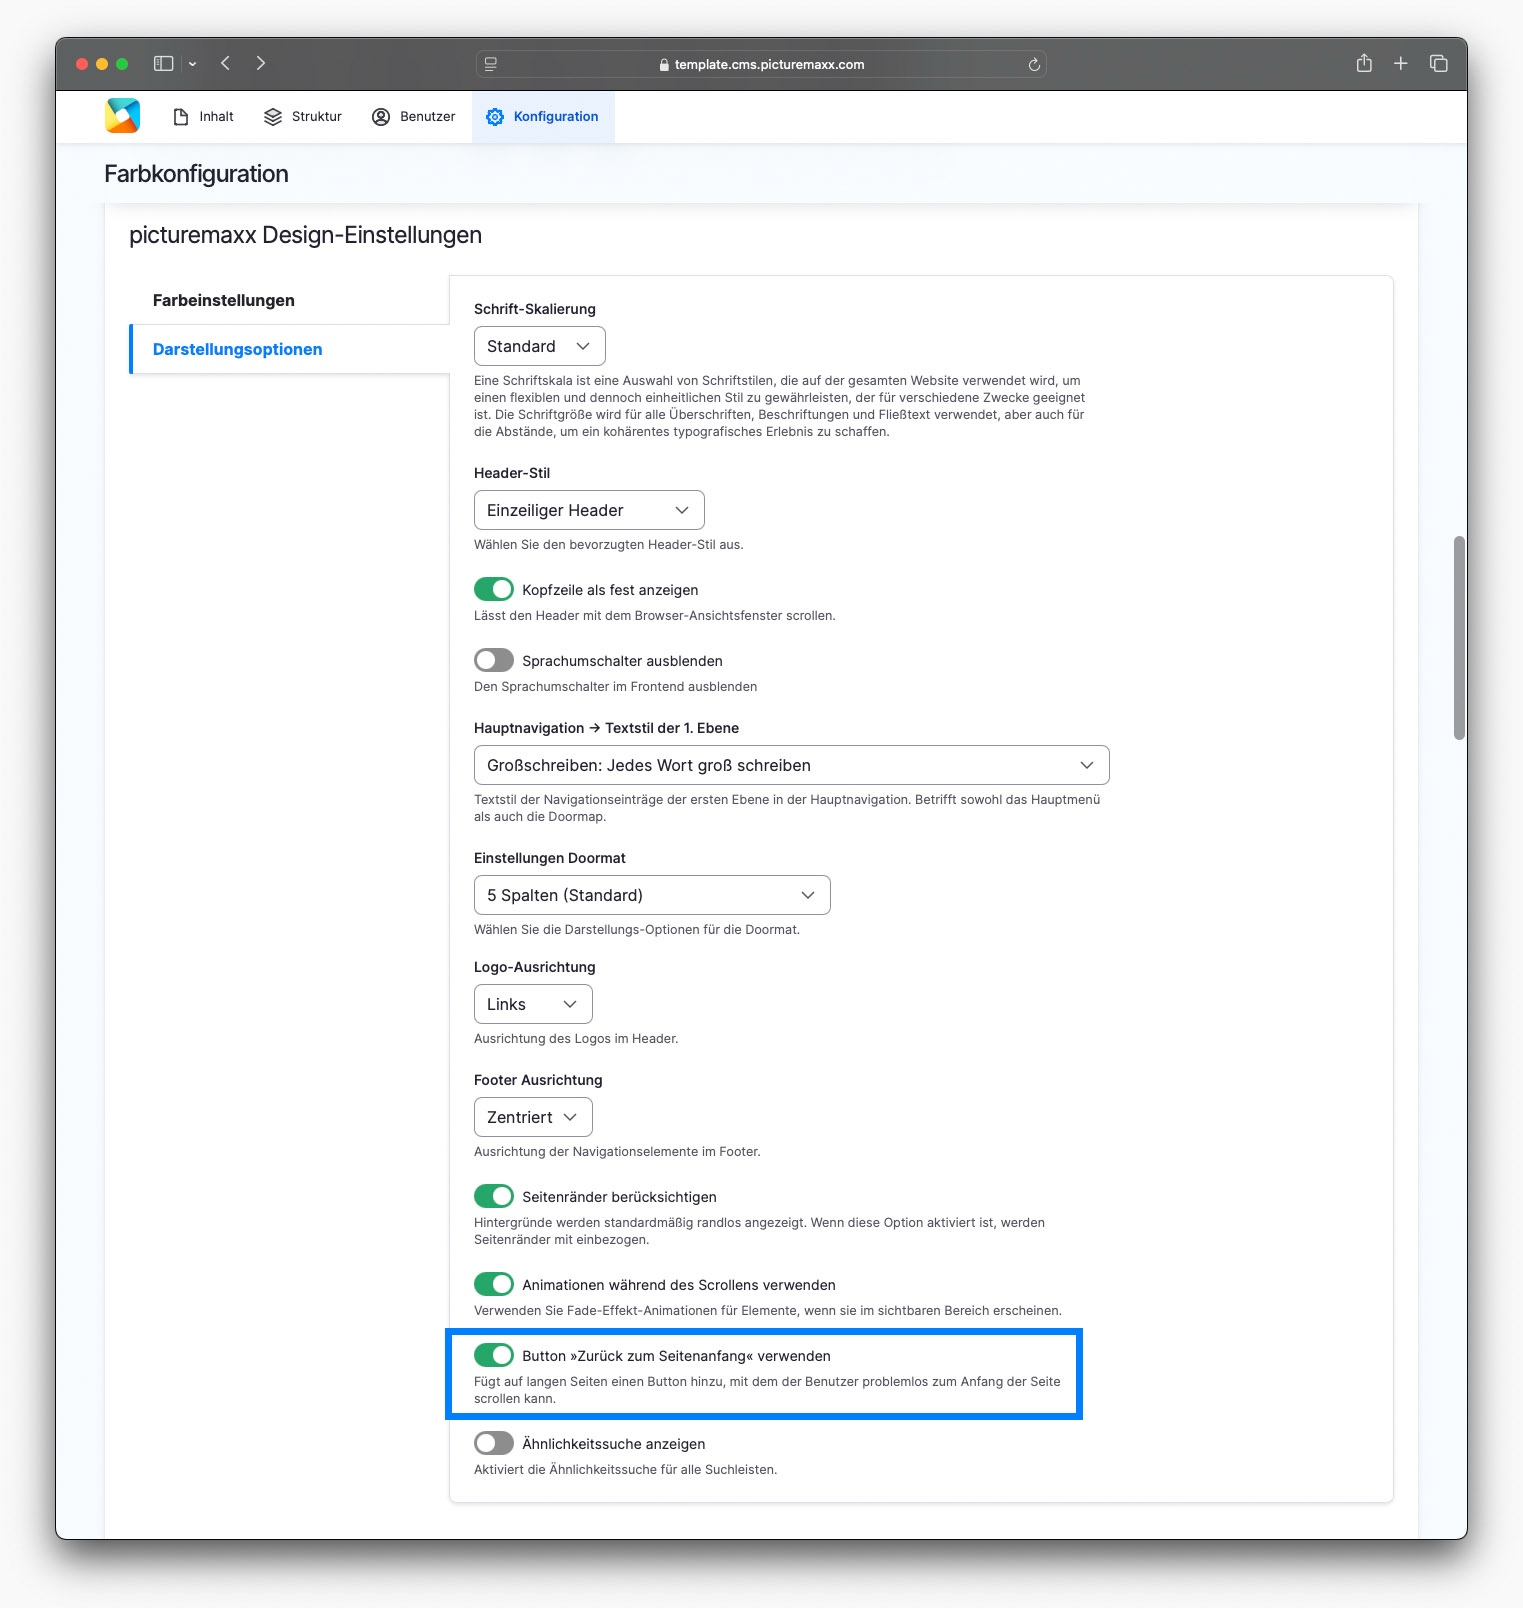The height and width of the screenshot is (1608, 1523).
Task: Enable Ähnlichkeitssuche anzeigen switch
Action: [x=494, y=1443]
